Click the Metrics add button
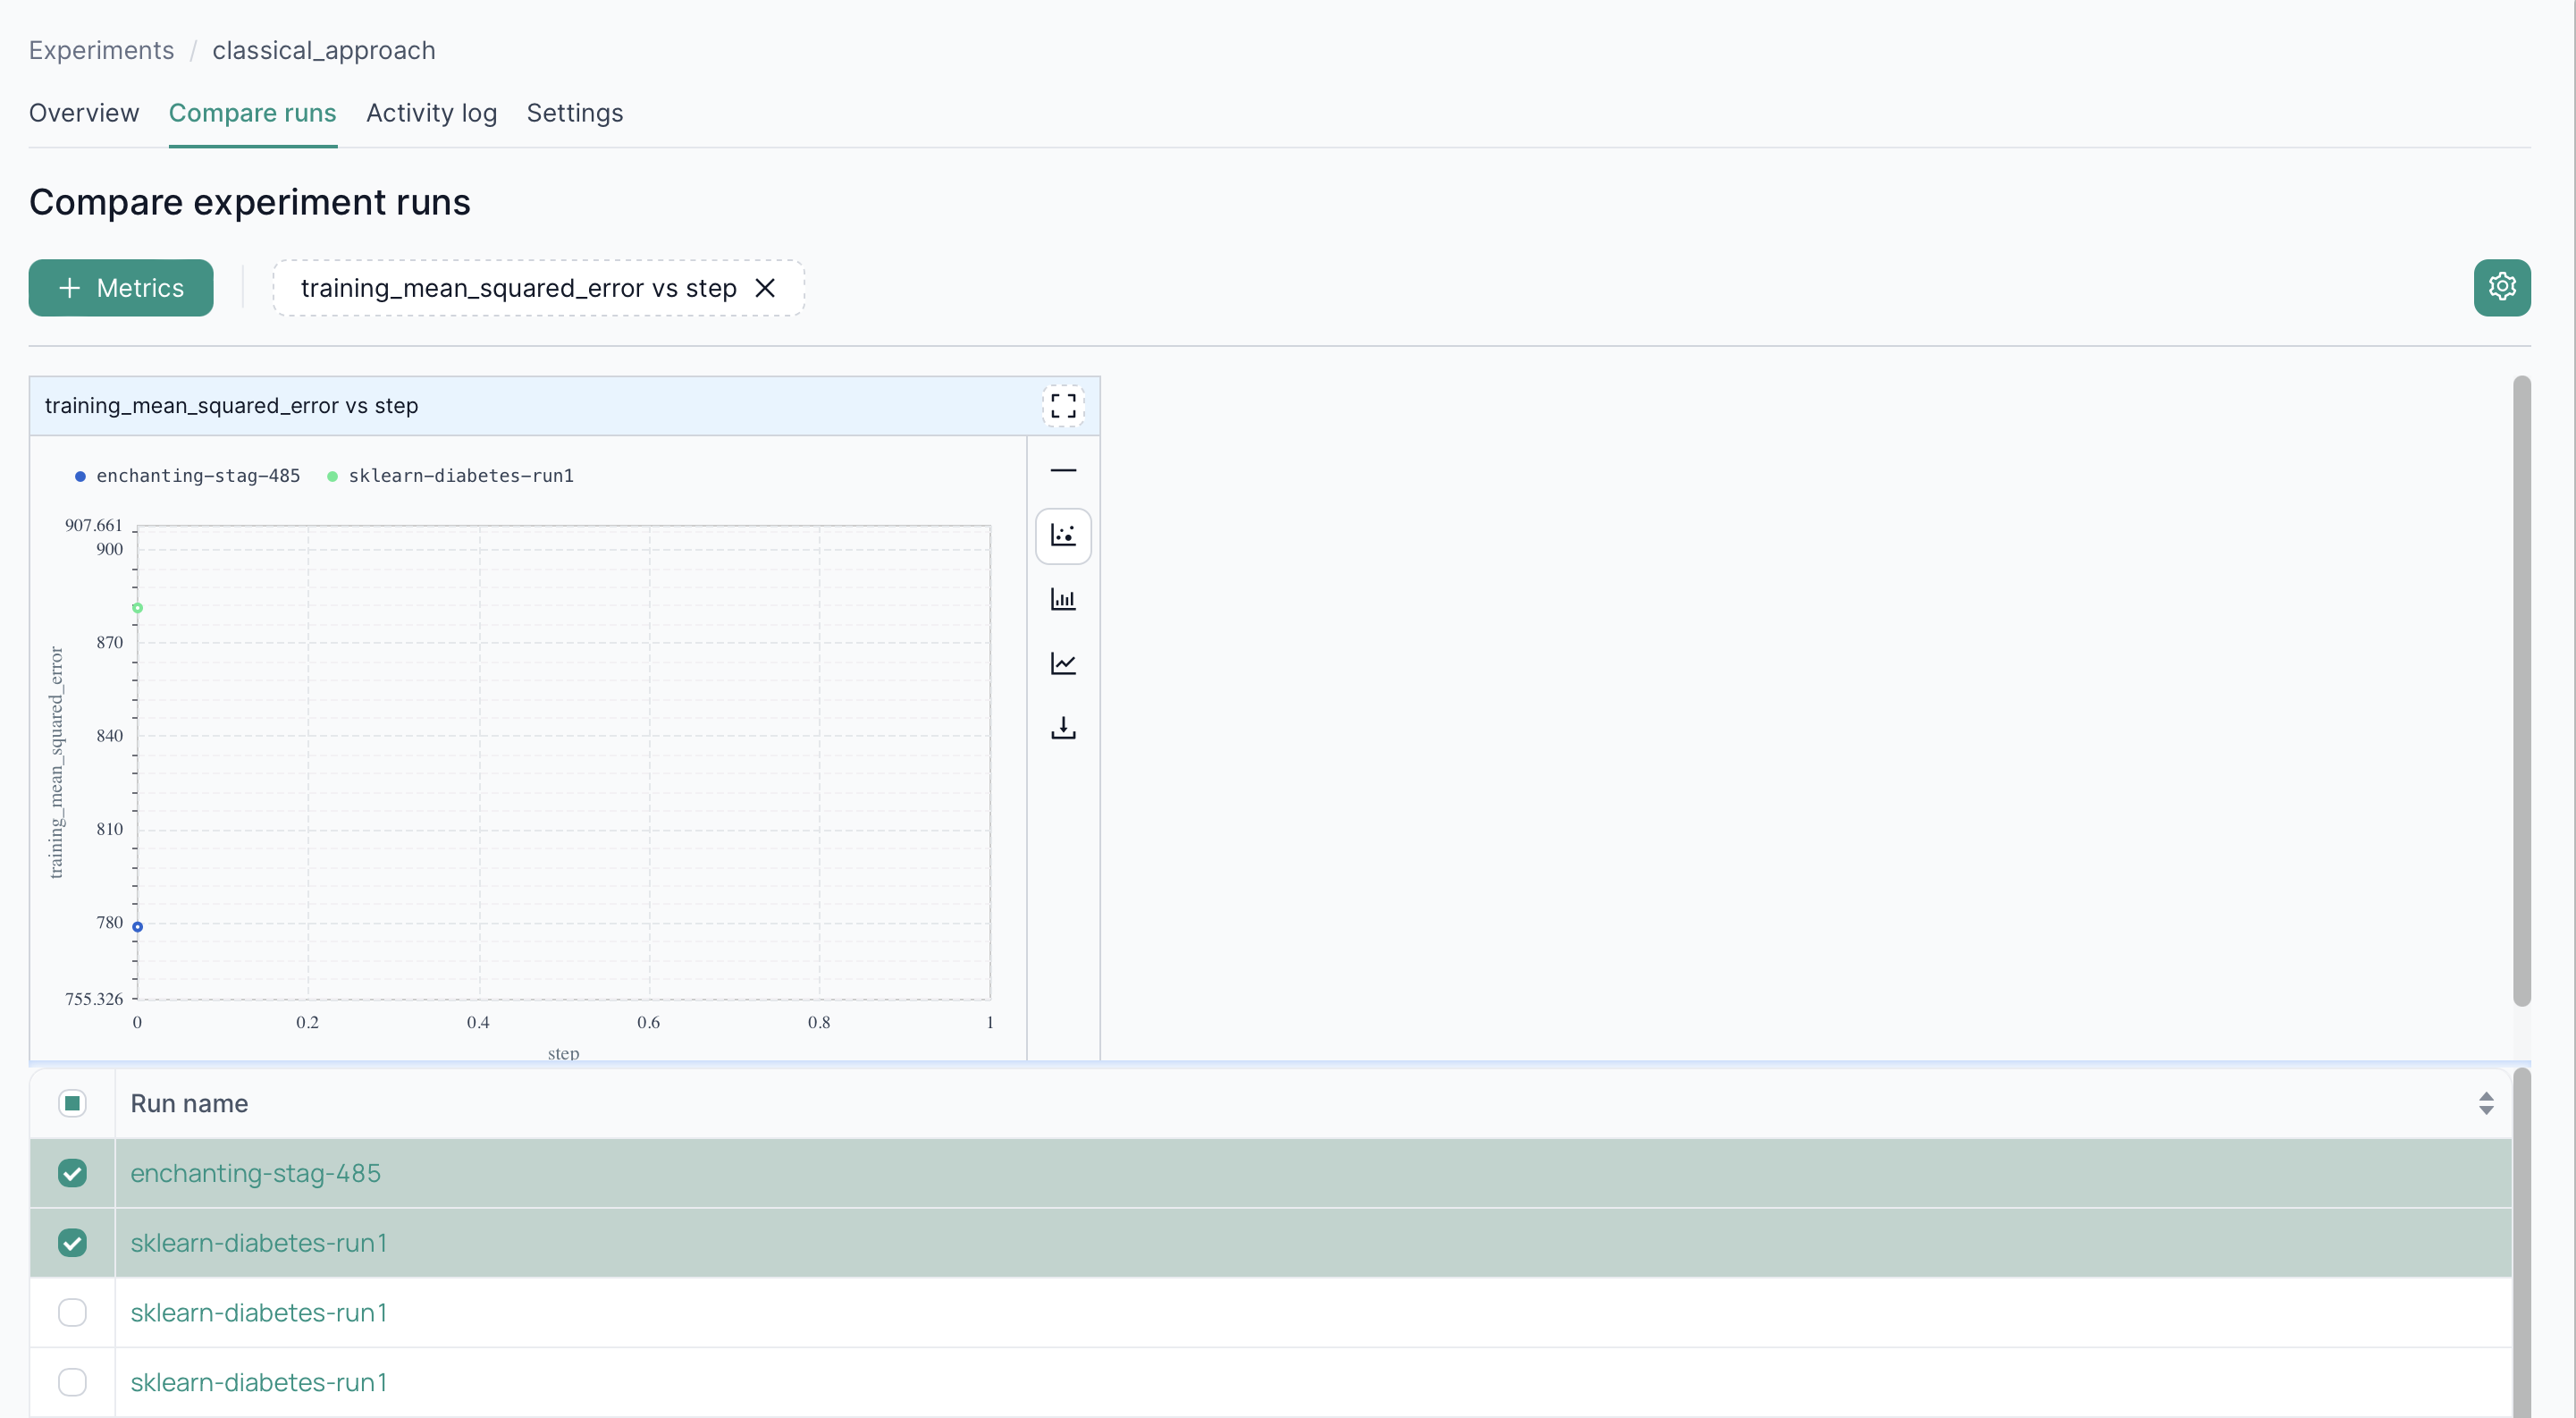Viewport: 2576px width, 1418px height. click(121, 288)
